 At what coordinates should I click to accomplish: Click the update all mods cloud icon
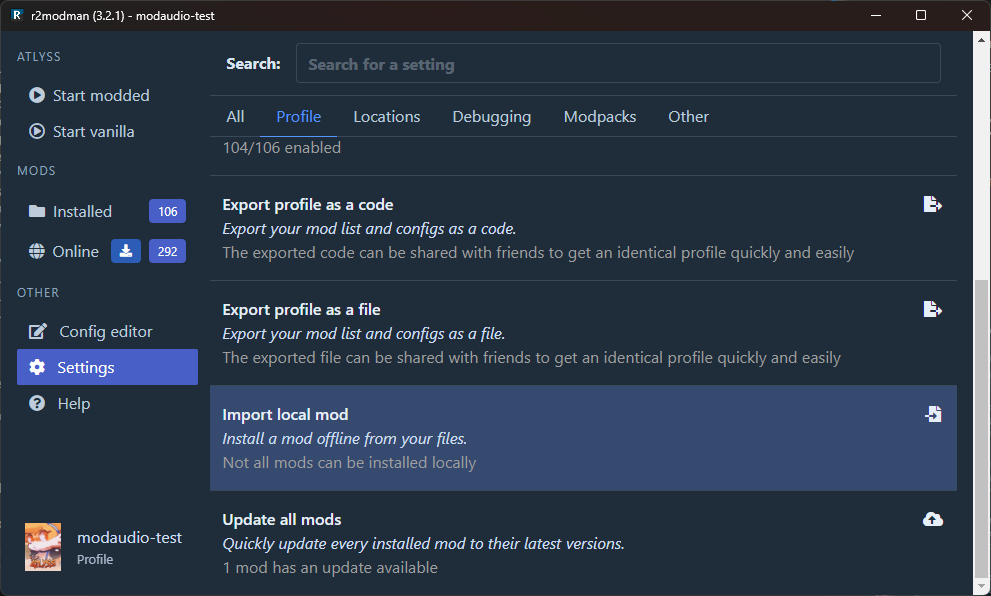pos(932,519)
